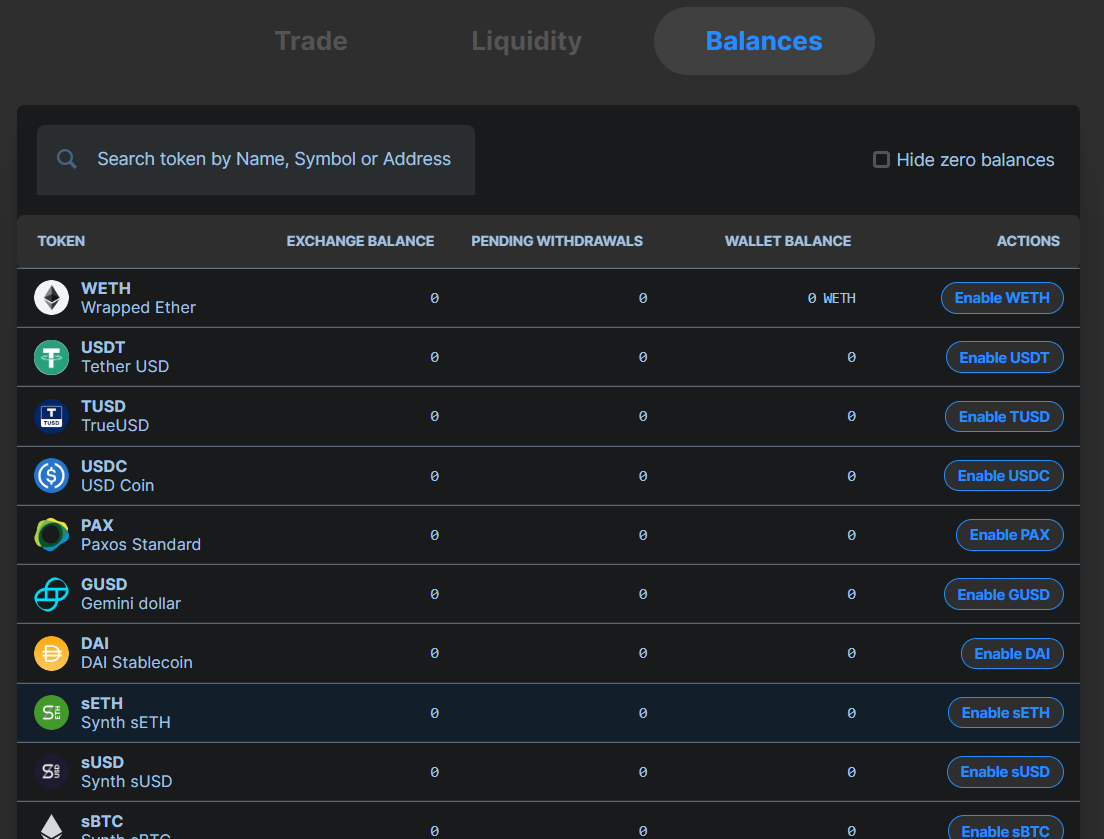The height and width of the screenshot is (839, 1104).
Task: Click the PAX Paxos Standard icon
Action: 51,535
